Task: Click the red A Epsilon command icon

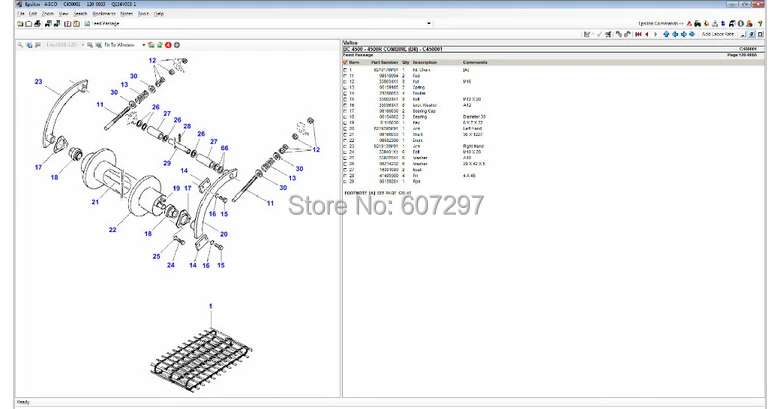Action: (689, 24)
